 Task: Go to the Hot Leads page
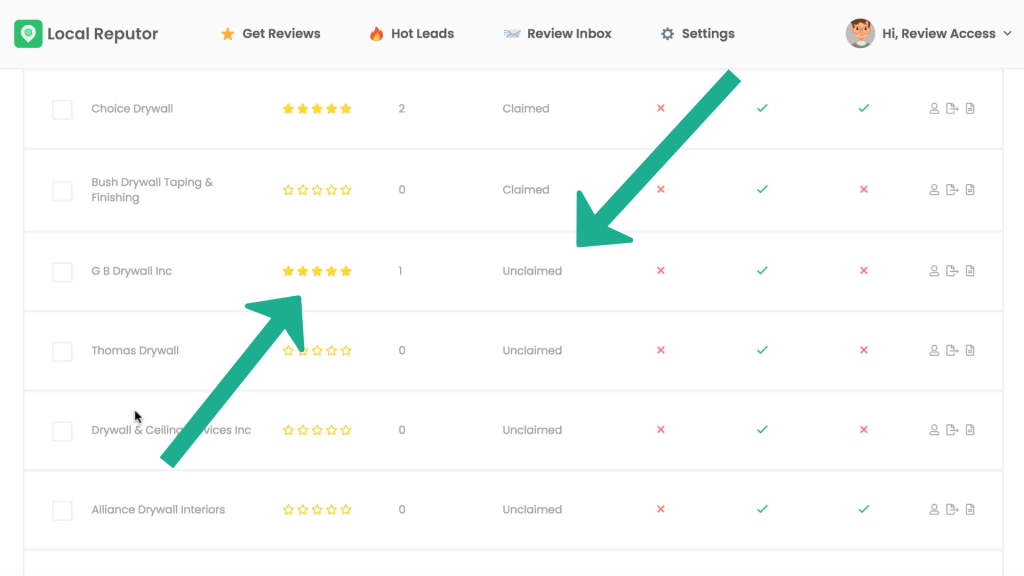pyautogui.click(x=411, y=34)
